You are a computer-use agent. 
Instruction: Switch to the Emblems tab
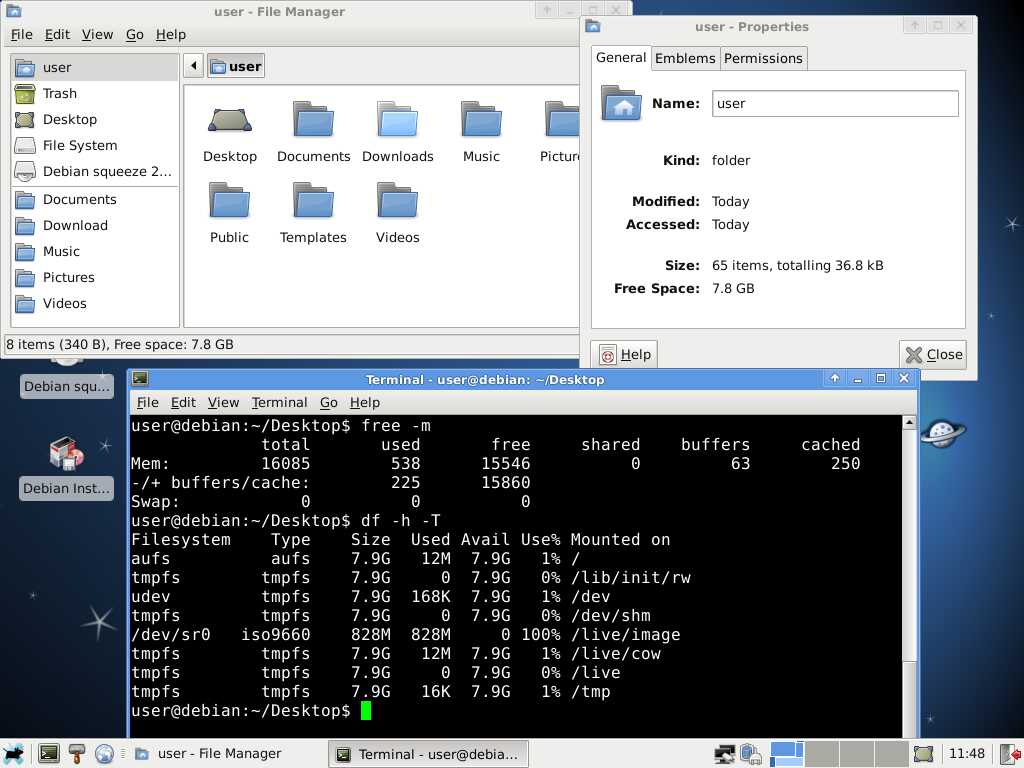pyautogui.click(x=685, y=58)
